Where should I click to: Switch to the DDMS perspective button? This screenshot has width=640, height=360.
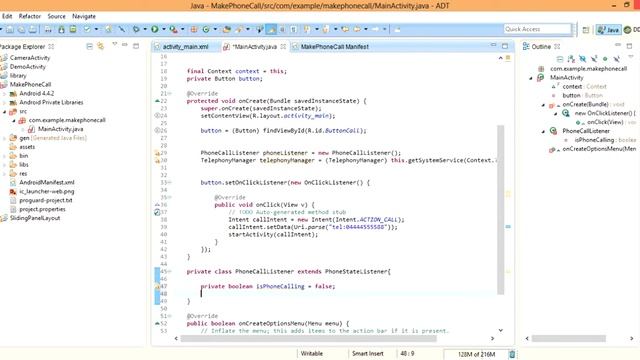pyautogui.click(x=632, y=30)
